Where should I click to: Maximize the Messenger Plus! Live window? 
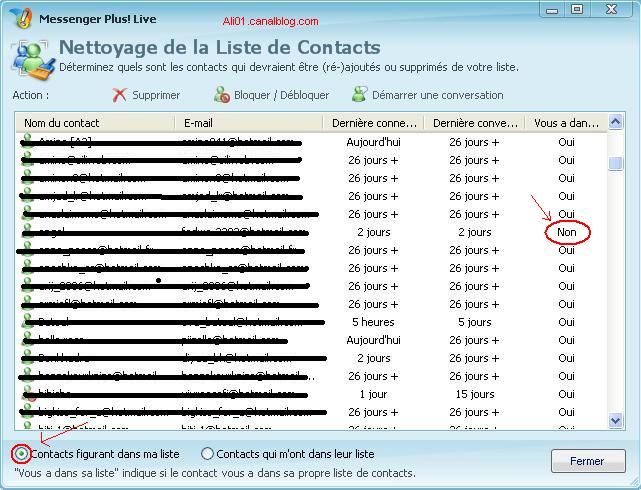[577, 9]
